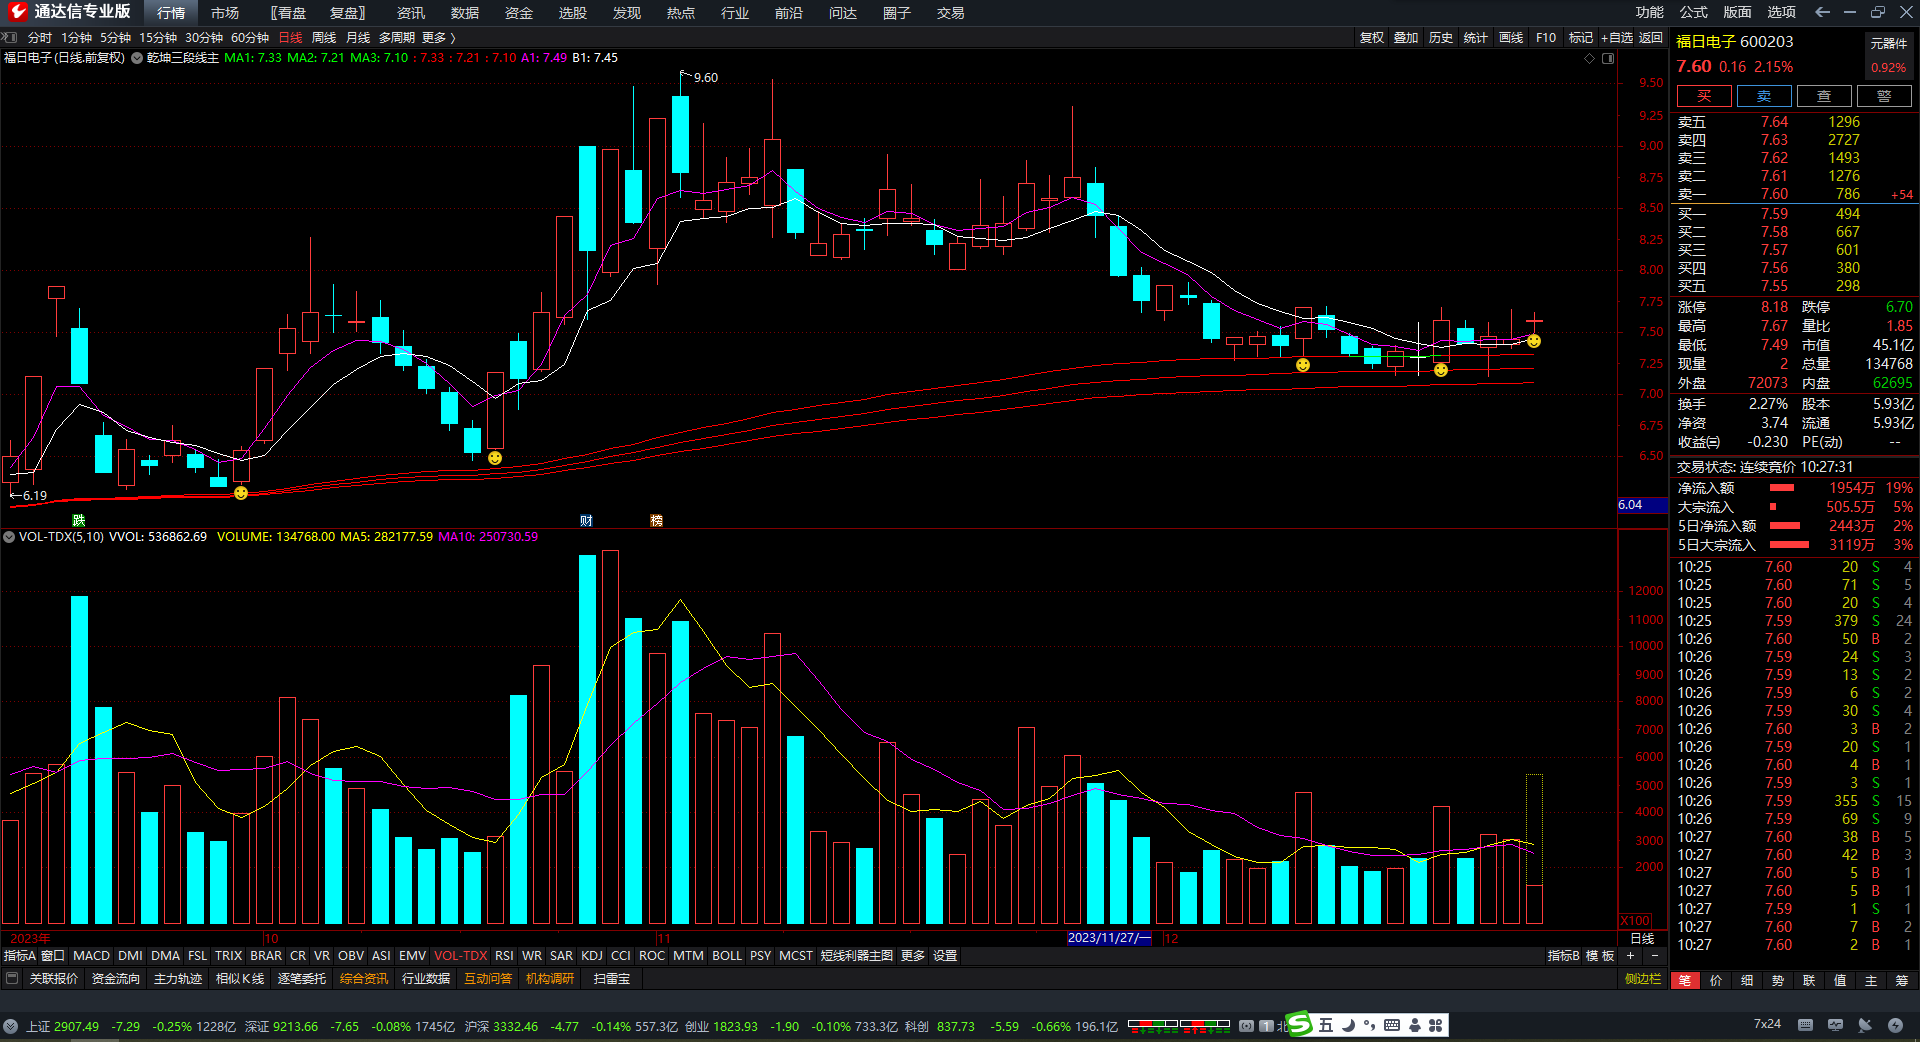This screenshot has height=1042, width=1920.
Task: Click the lightning bolt status icon
Action: pos(1895,1025)
